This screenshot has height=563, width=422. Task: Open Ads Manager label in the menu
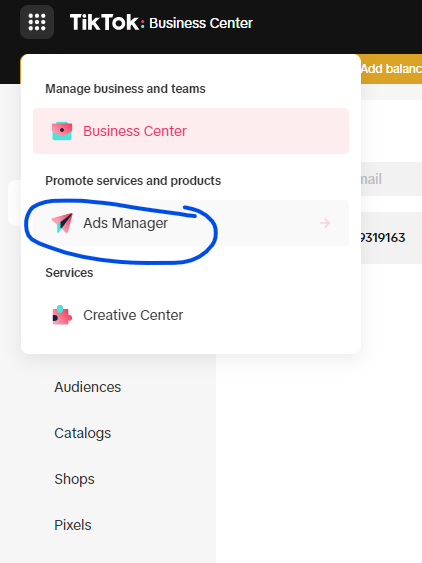125,223
